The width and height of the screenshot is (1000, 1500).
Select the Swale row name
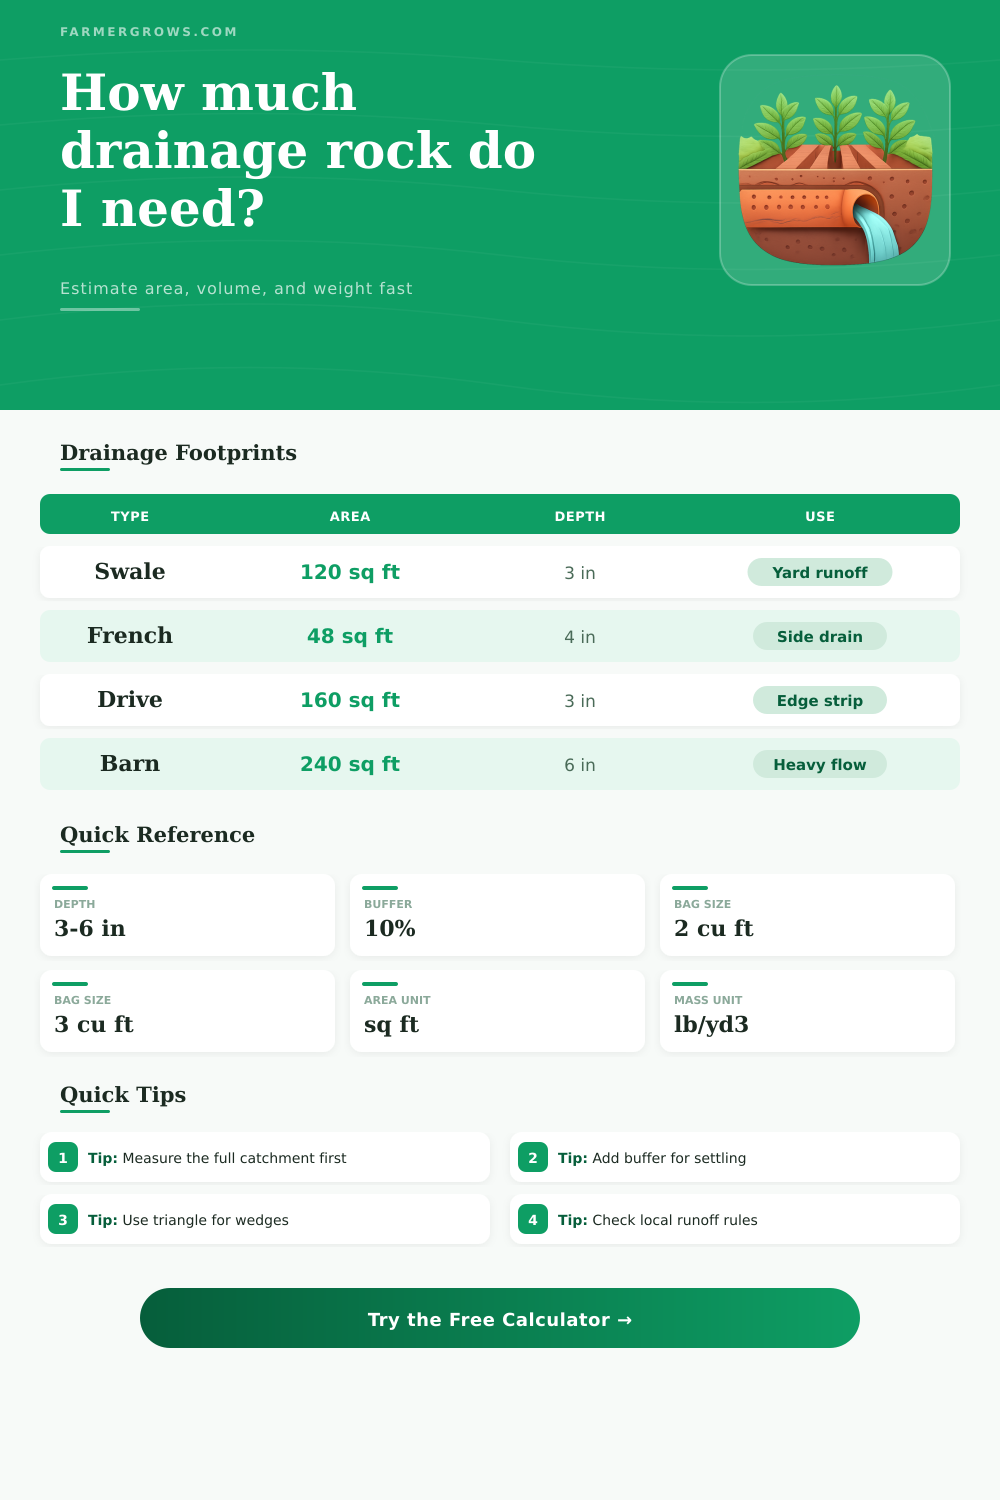130,571
